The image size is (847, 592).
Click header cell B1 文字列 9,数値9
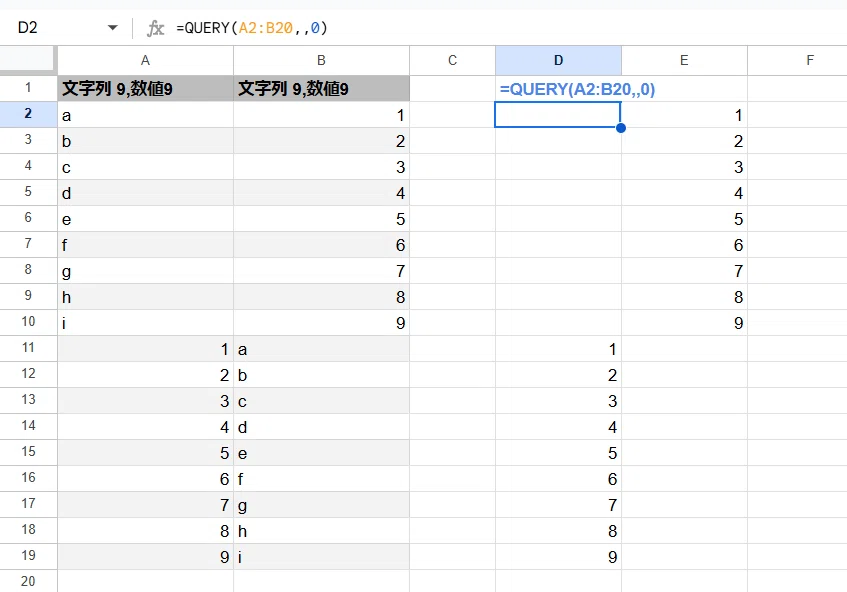pos(321,88)
